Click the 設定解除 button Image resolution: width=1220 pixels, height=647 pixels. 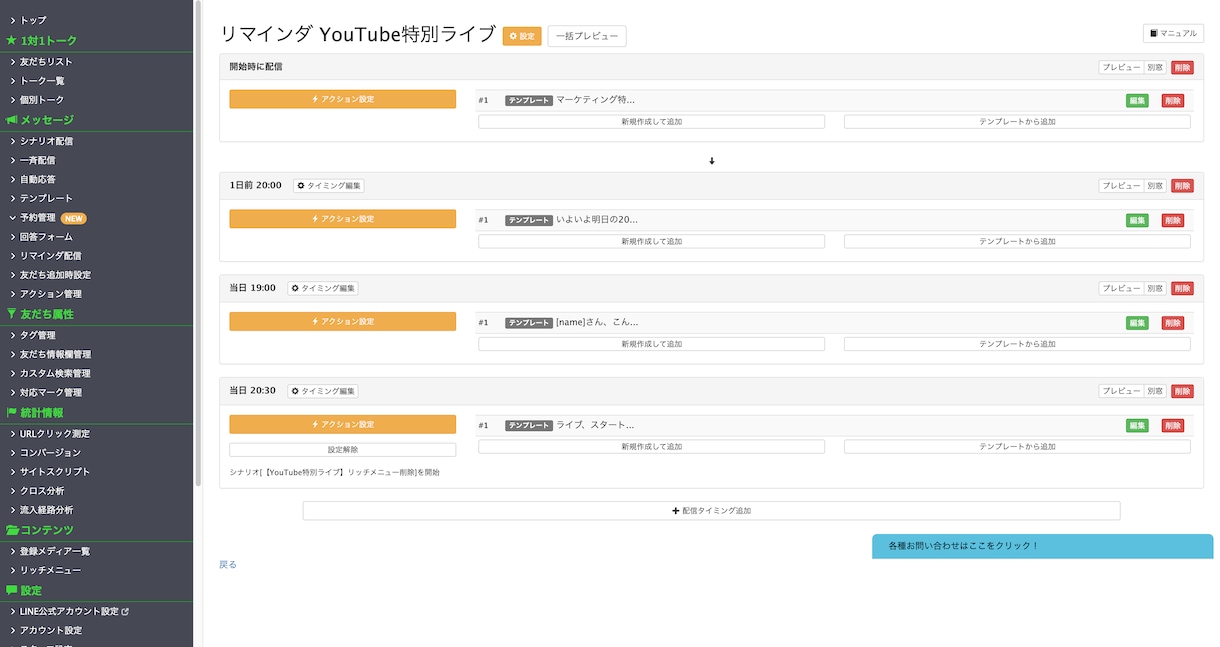click(x=343, y=450)
